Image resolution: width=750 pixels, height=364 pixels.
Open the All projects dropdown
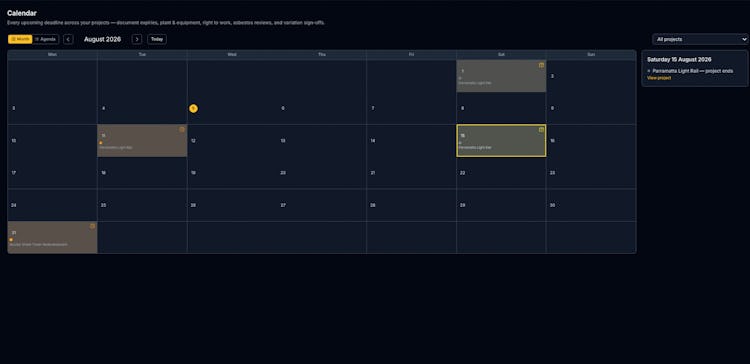click(x=700, y=39)
